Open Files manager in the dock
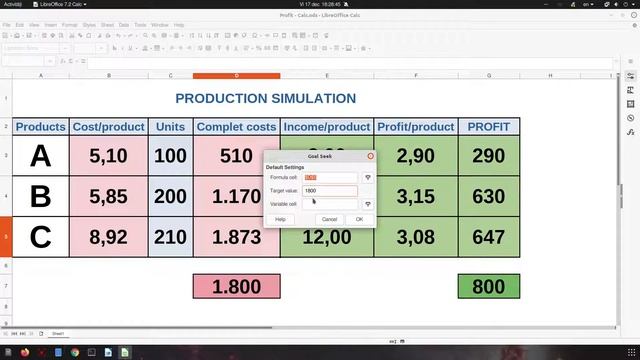This screenshot has height=360, width=640. click(8, 352)
